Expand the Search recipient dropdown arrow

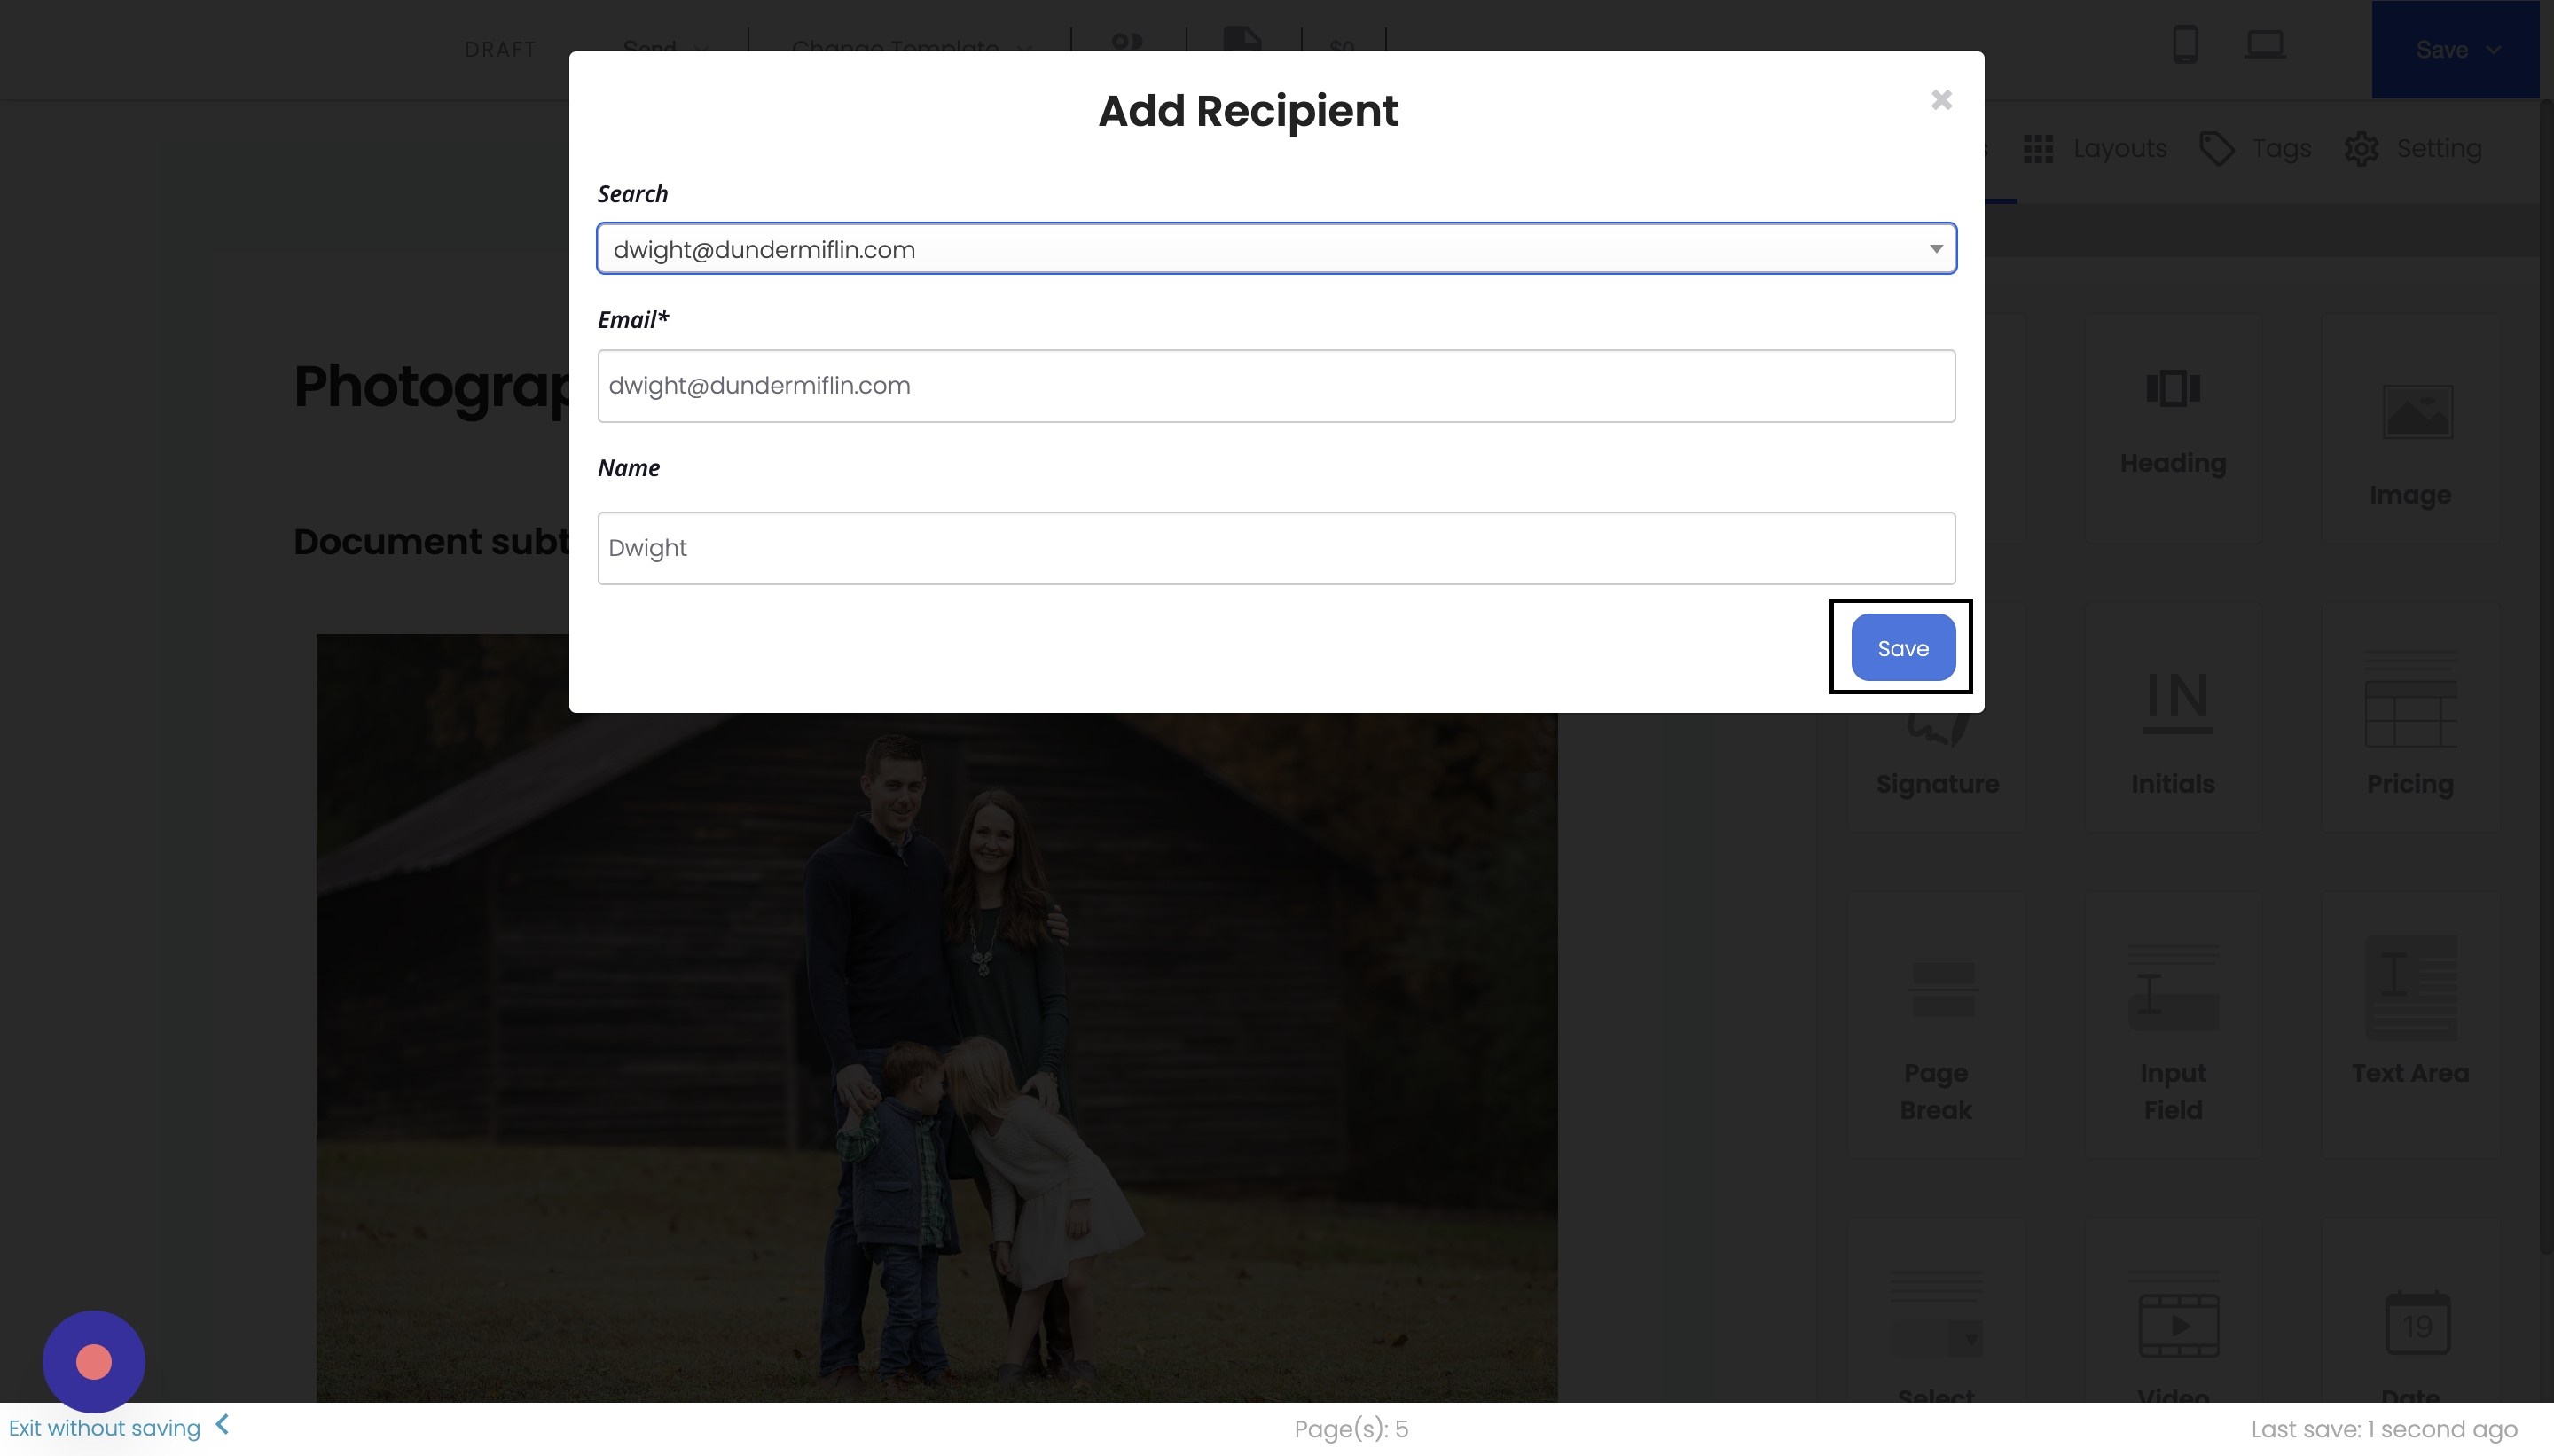tap(1935, 249)
